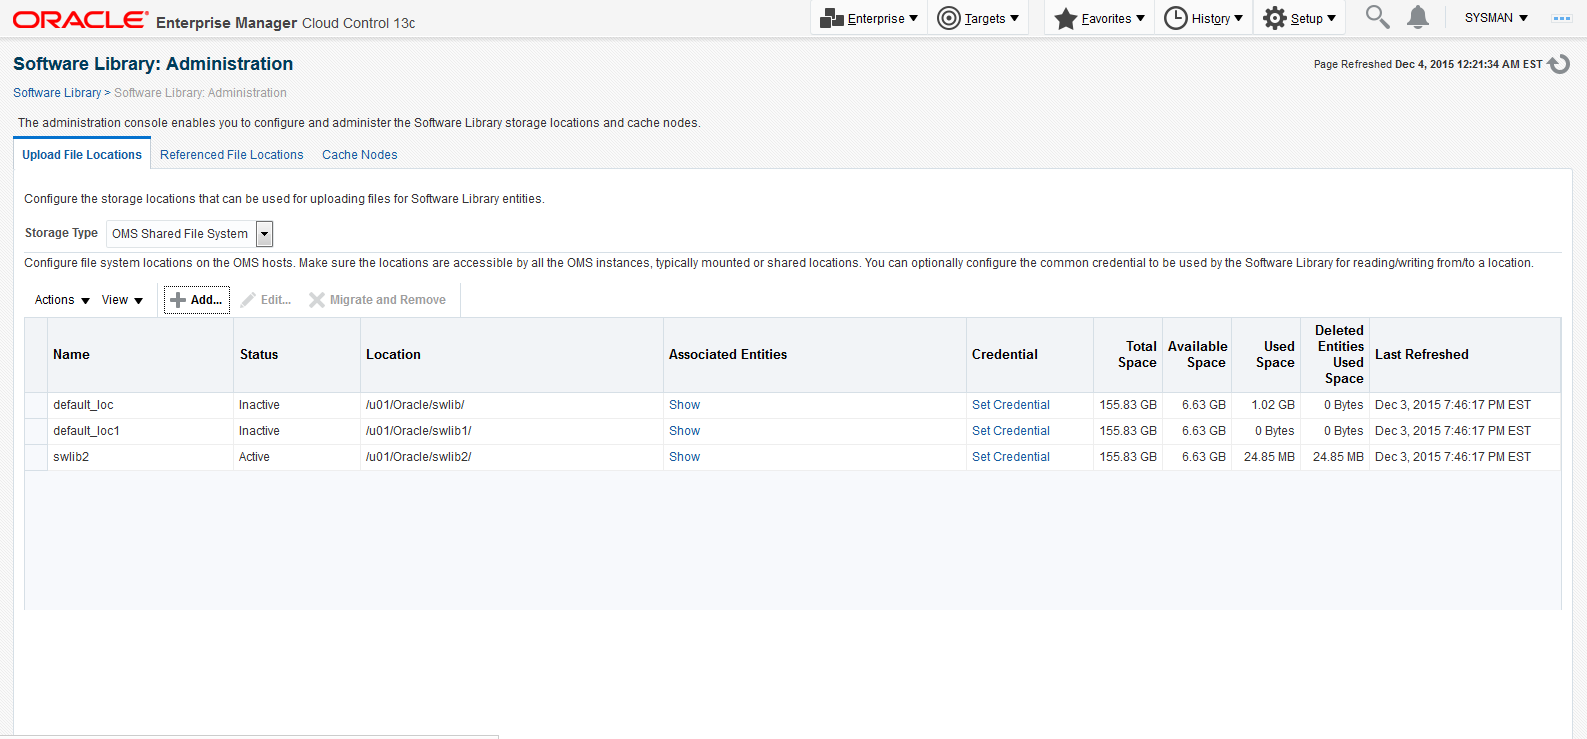The width and height of the screenshot is (1587, 739).
Task: Open the Actions dropdown menu
Action: tap(62, 300)
